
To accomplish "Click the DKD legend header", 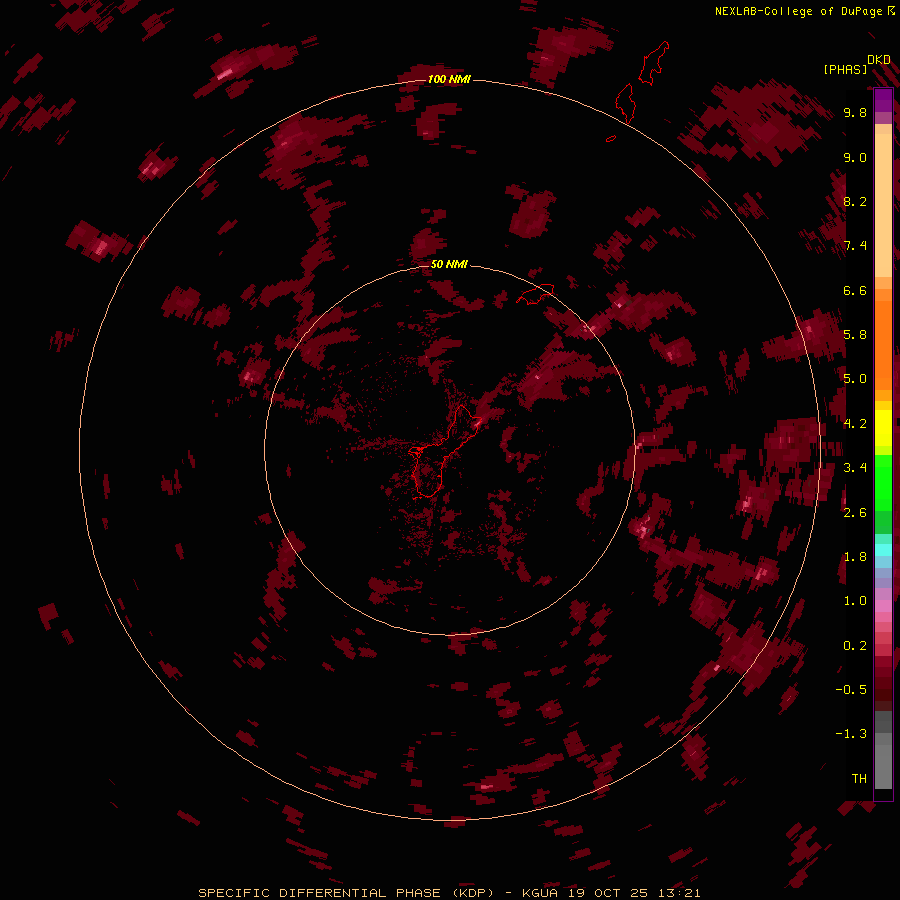I will 879,60.
